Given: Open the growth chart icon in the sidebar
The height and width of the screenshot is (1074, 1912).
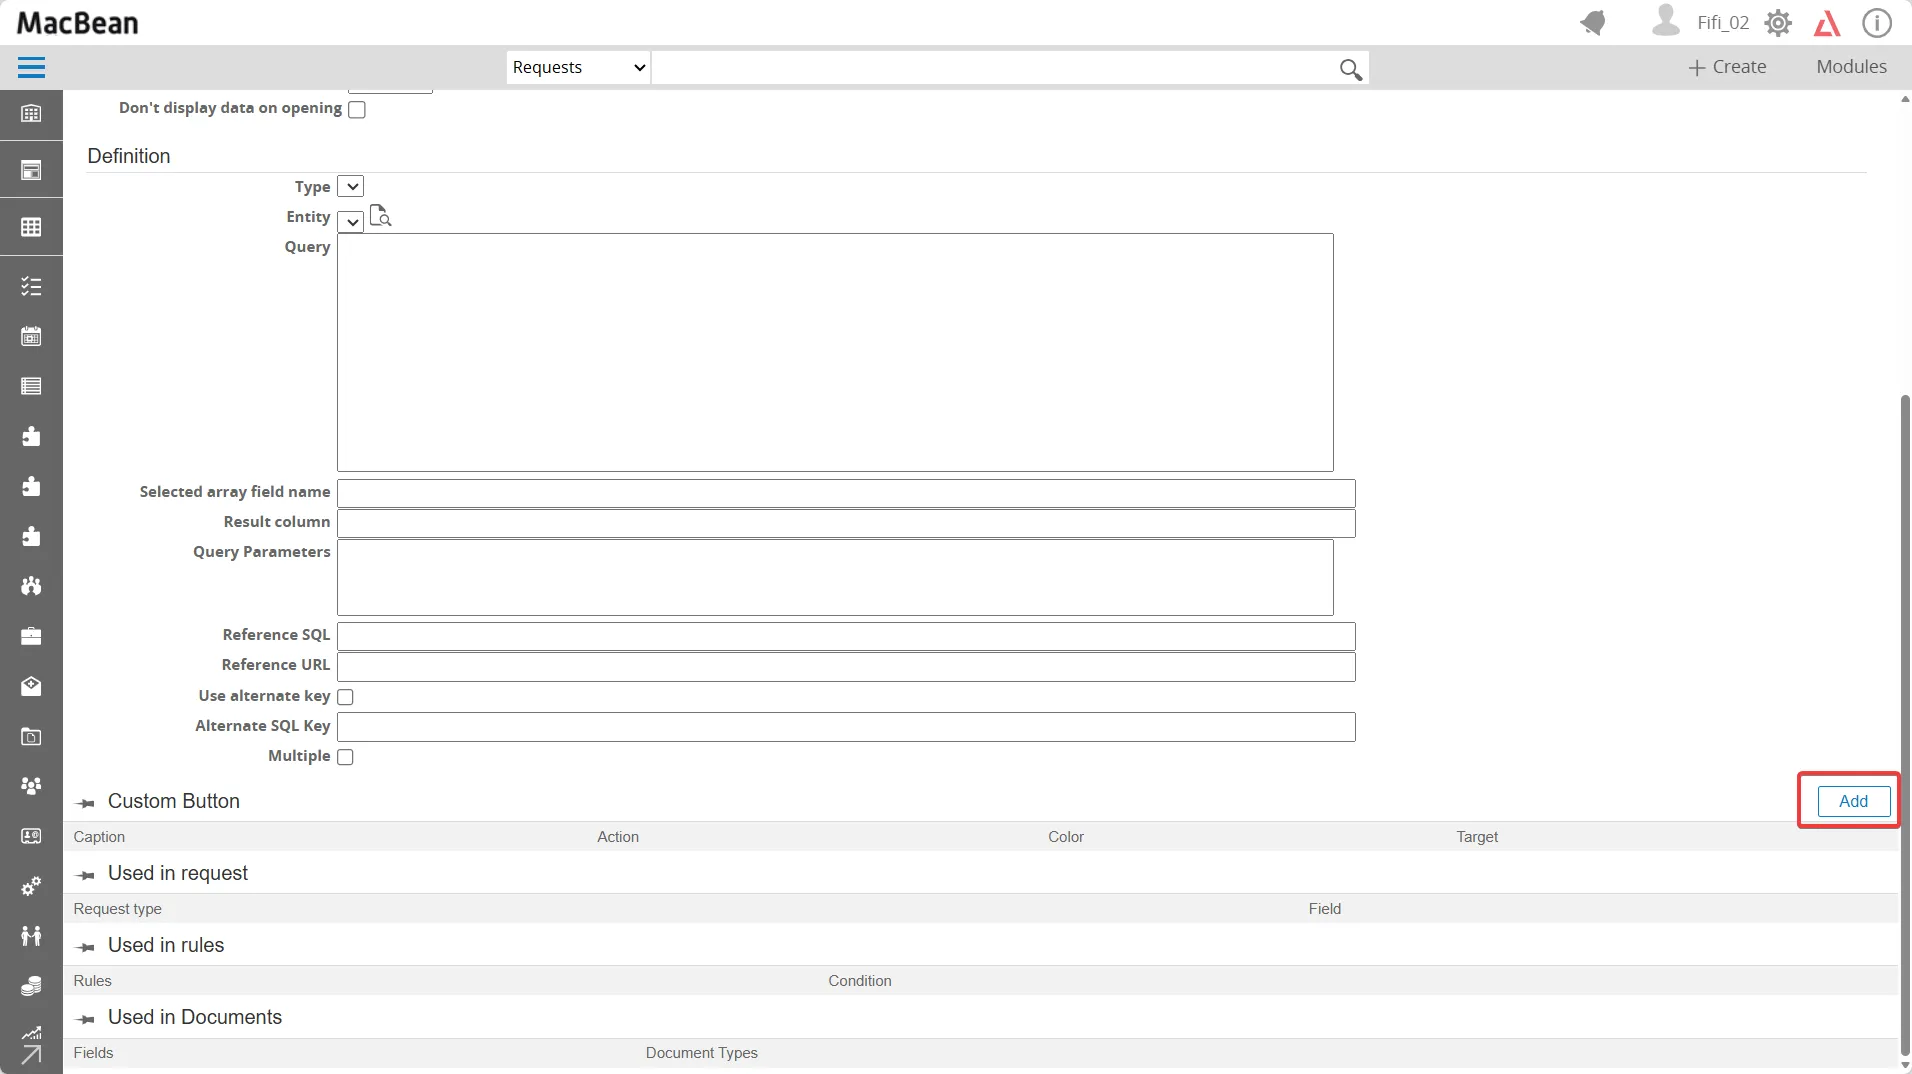Looking at the screenshot, I should (x=31, y=1033).
